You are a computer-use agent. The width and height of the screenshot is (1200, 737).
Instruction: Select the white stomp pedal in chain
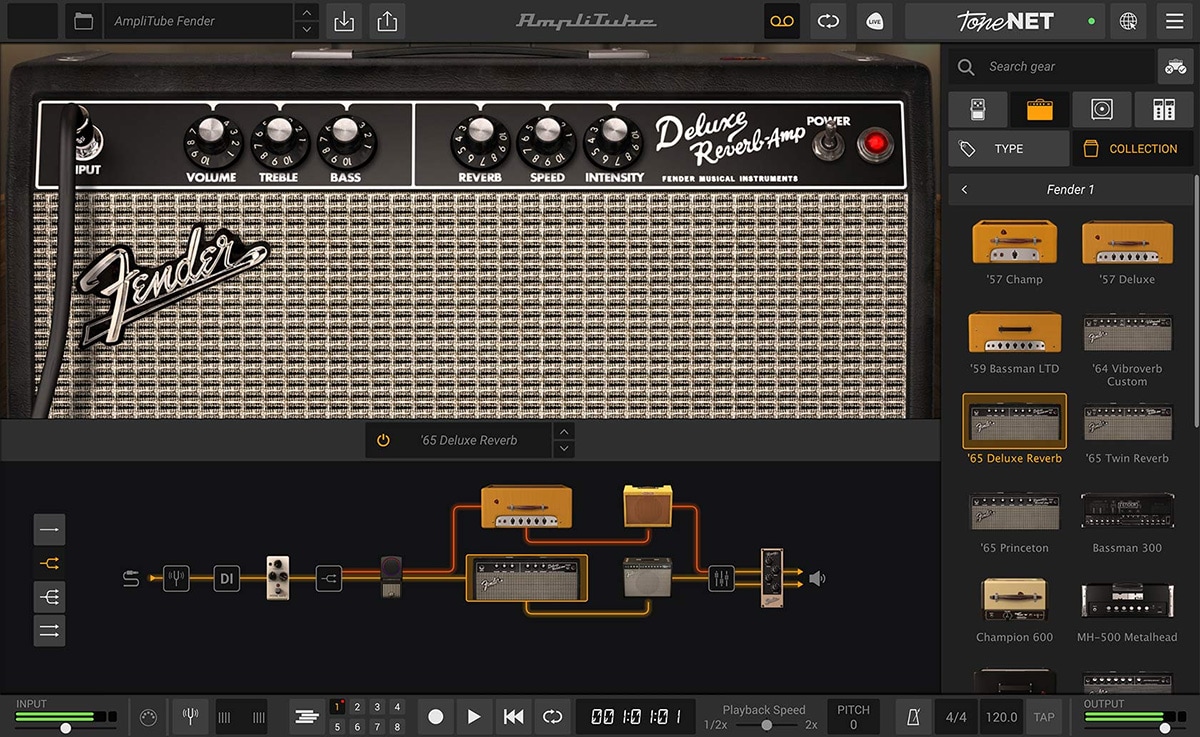click(x=278, y=577)
